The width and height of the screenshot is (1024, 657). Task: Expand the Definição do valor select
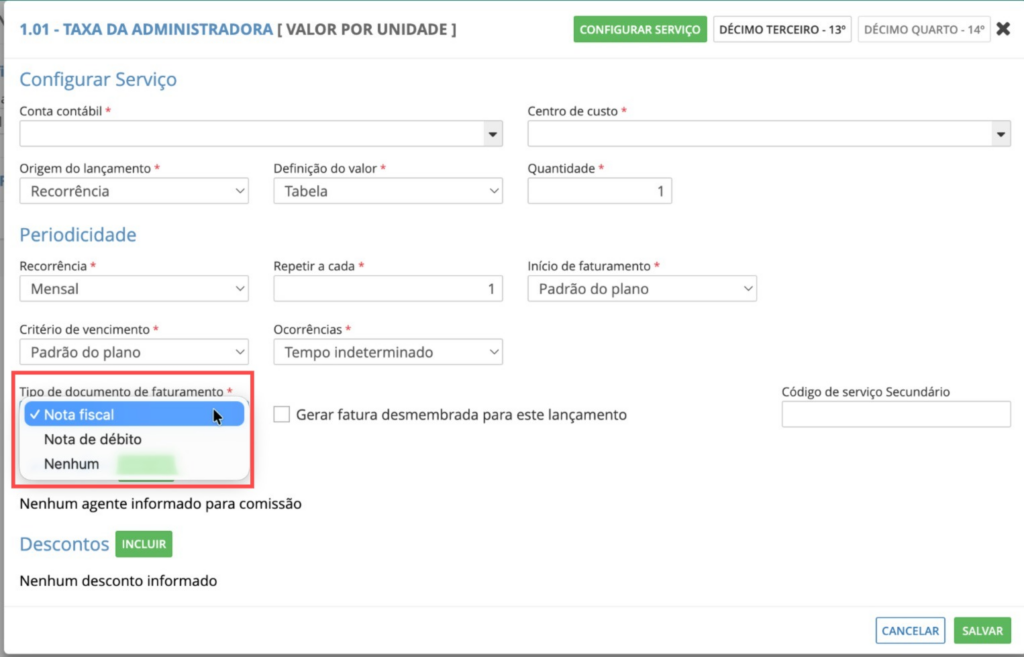point(388,190)
